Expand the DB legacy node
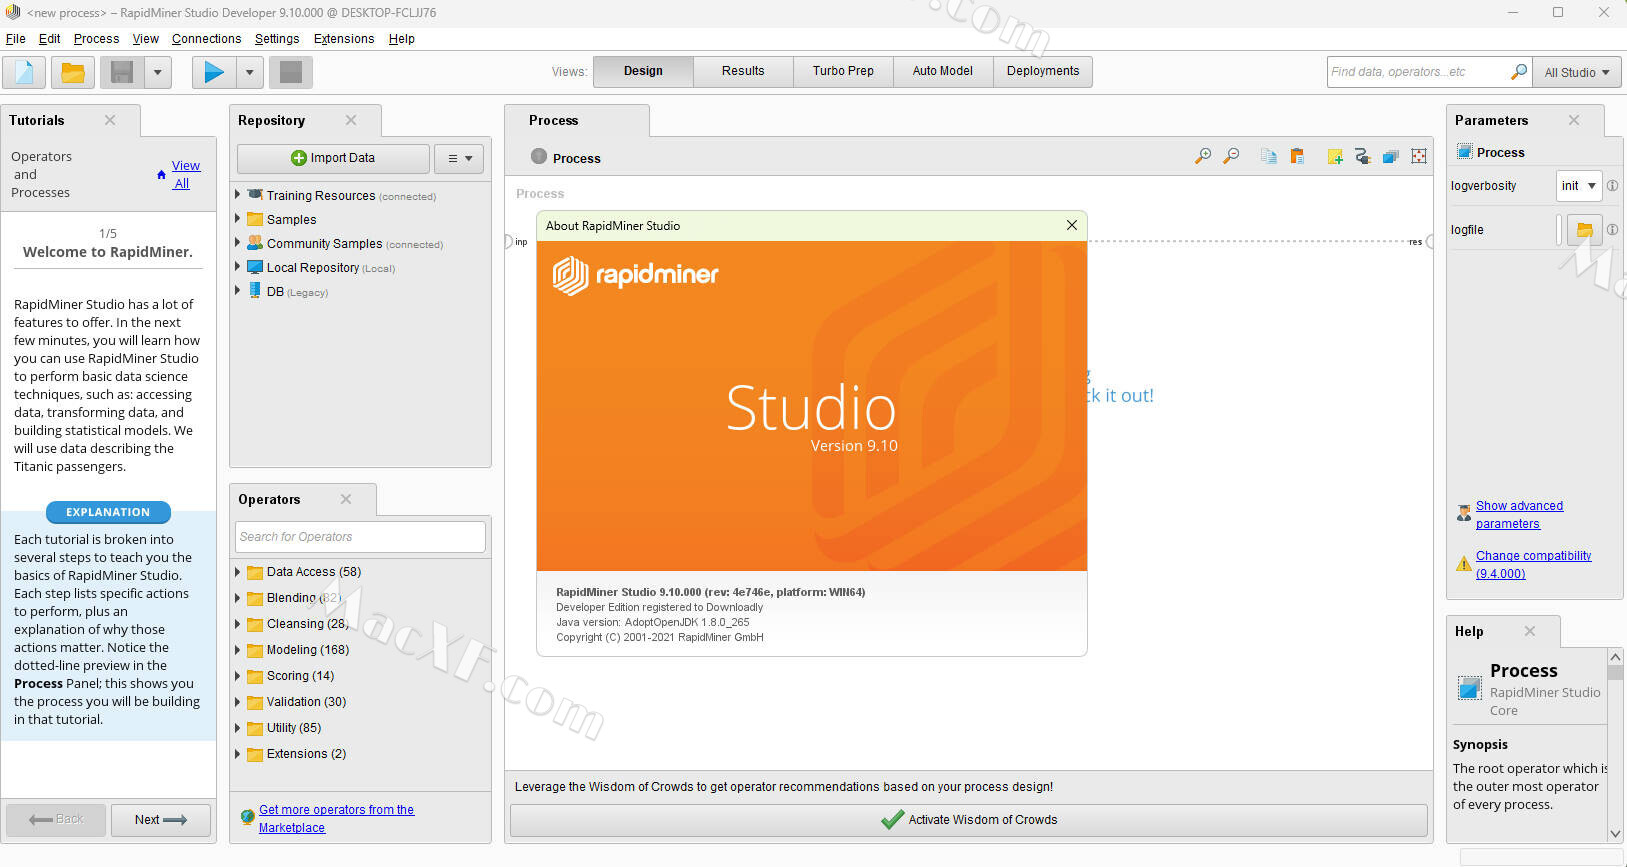 click(238, 290)
